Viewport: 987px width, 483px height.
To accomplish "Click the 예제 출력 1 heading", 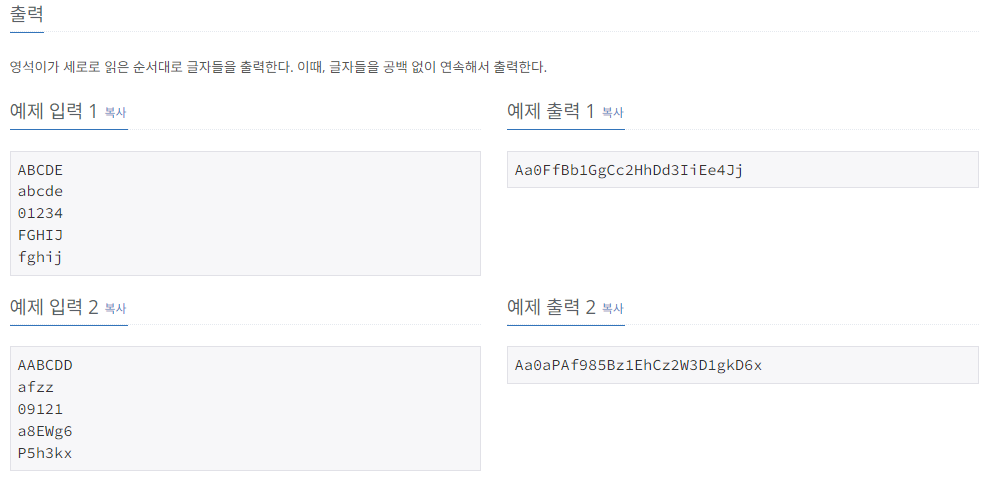I will point(551,111).
